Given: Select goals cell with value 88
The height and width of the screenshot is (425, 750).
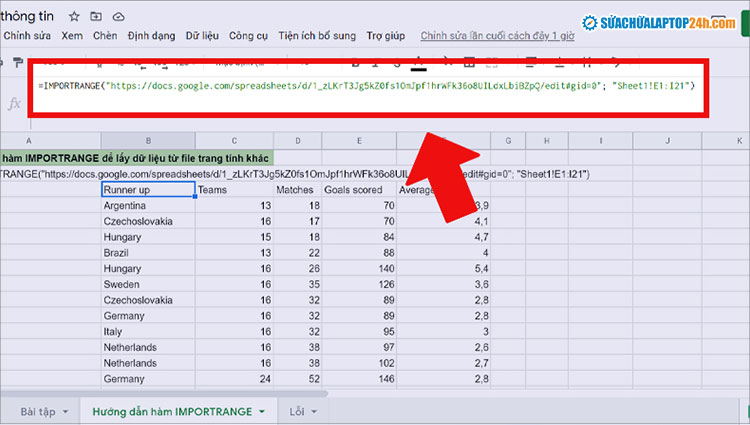Looking at the screenshot, I should tap(359, 253).
